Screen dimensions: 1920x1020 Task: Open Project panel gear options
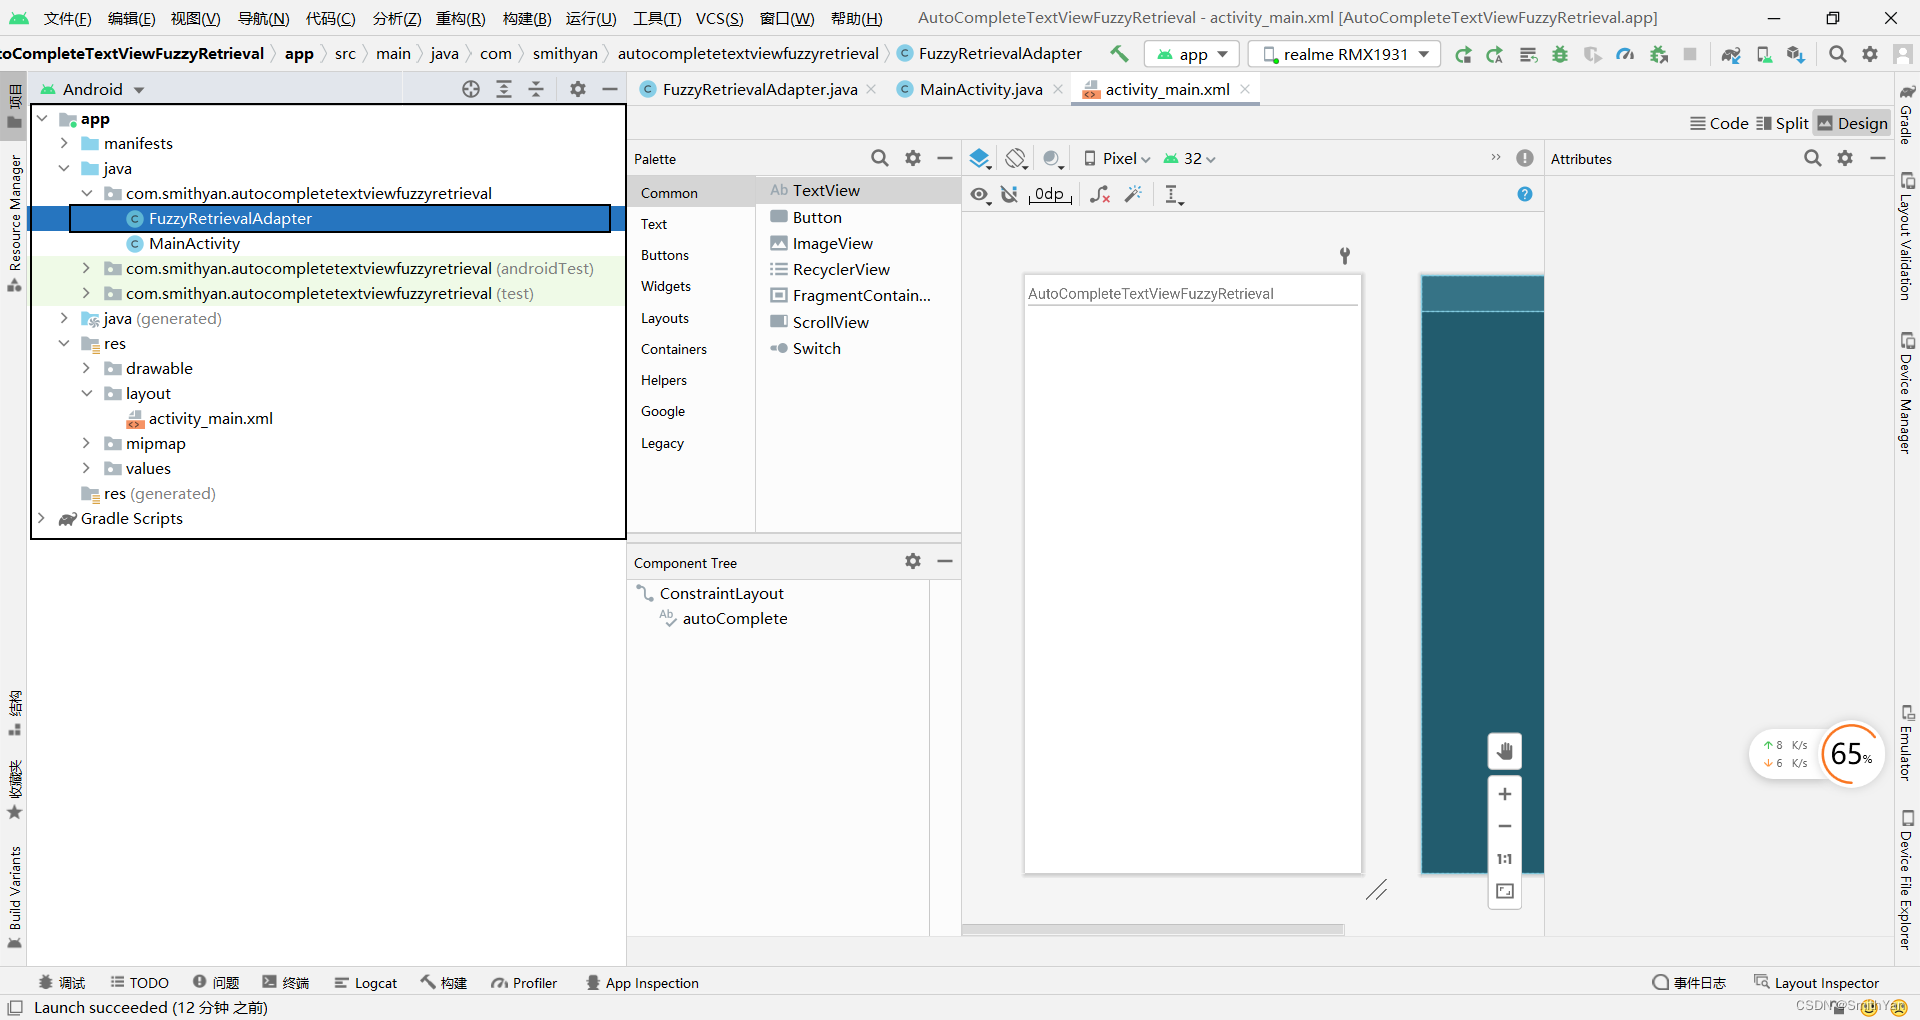pos(577,89)
